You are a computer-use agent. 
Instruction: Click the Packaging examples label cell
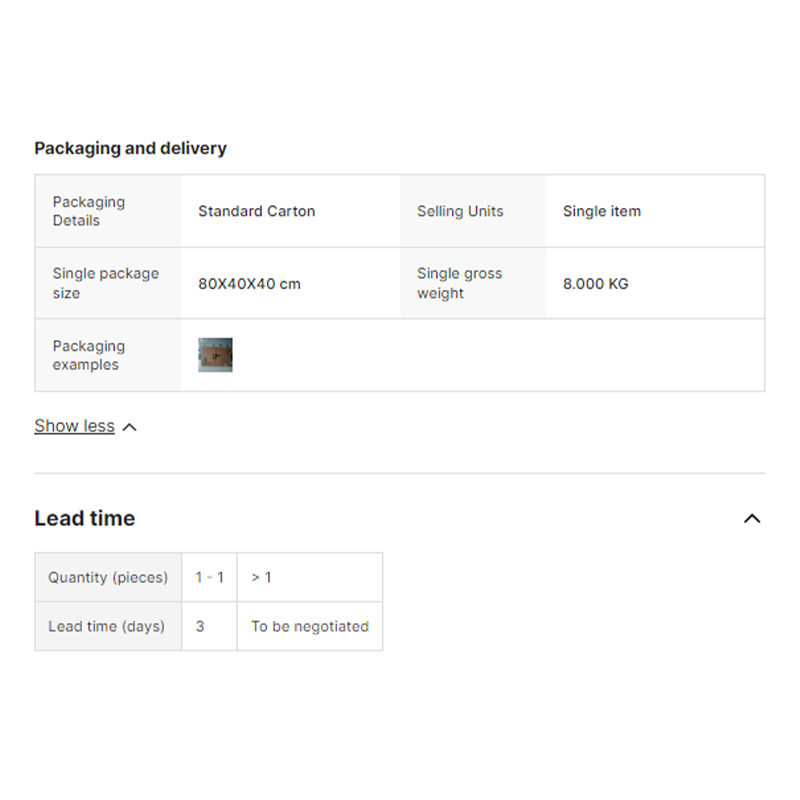point(89,355)
